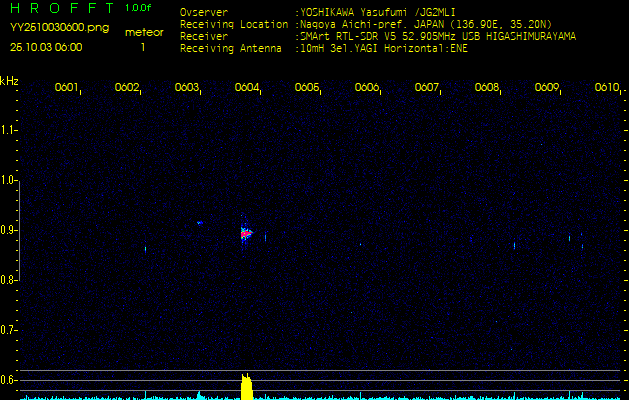The image size is (629, 400).
Task: Select the 0610 time marker
Action: 606,88
